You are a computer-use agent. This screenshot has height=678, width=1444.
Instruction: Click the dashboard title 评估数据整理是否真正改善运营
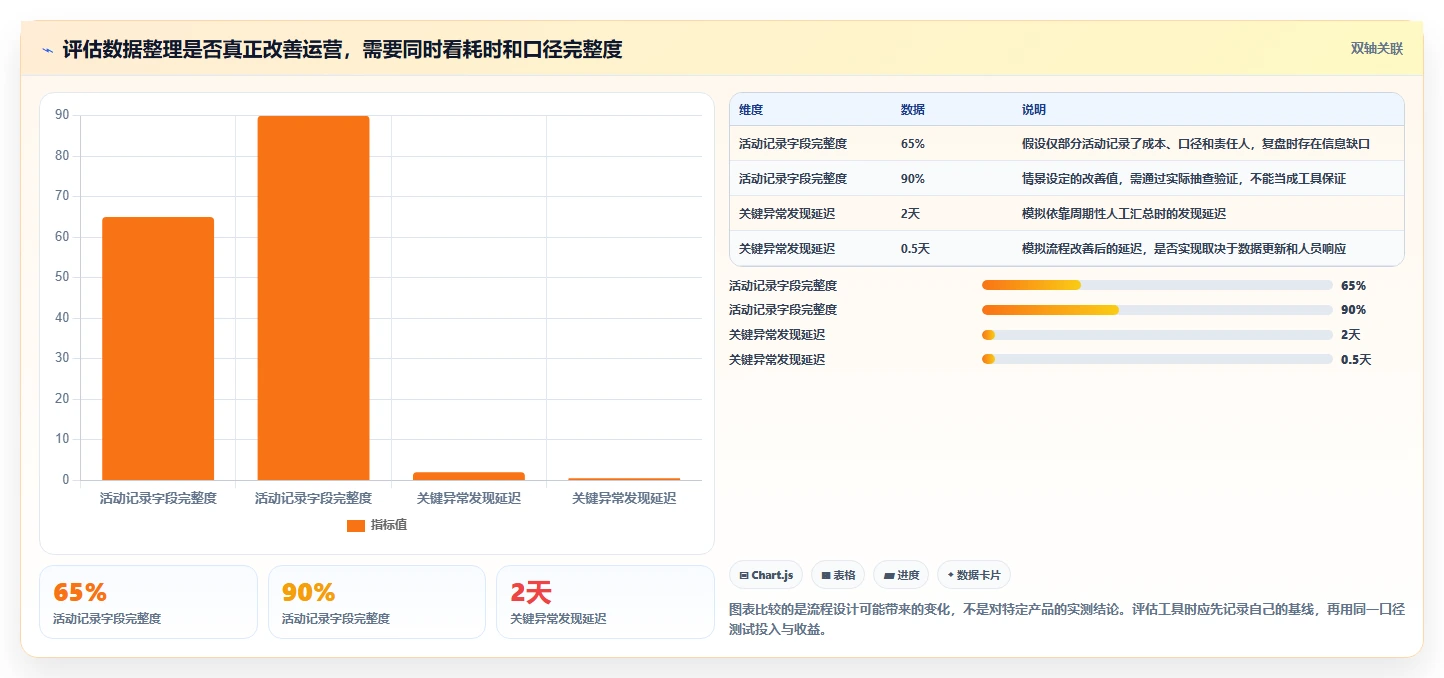pyautogui.click(x=343, y=49)
